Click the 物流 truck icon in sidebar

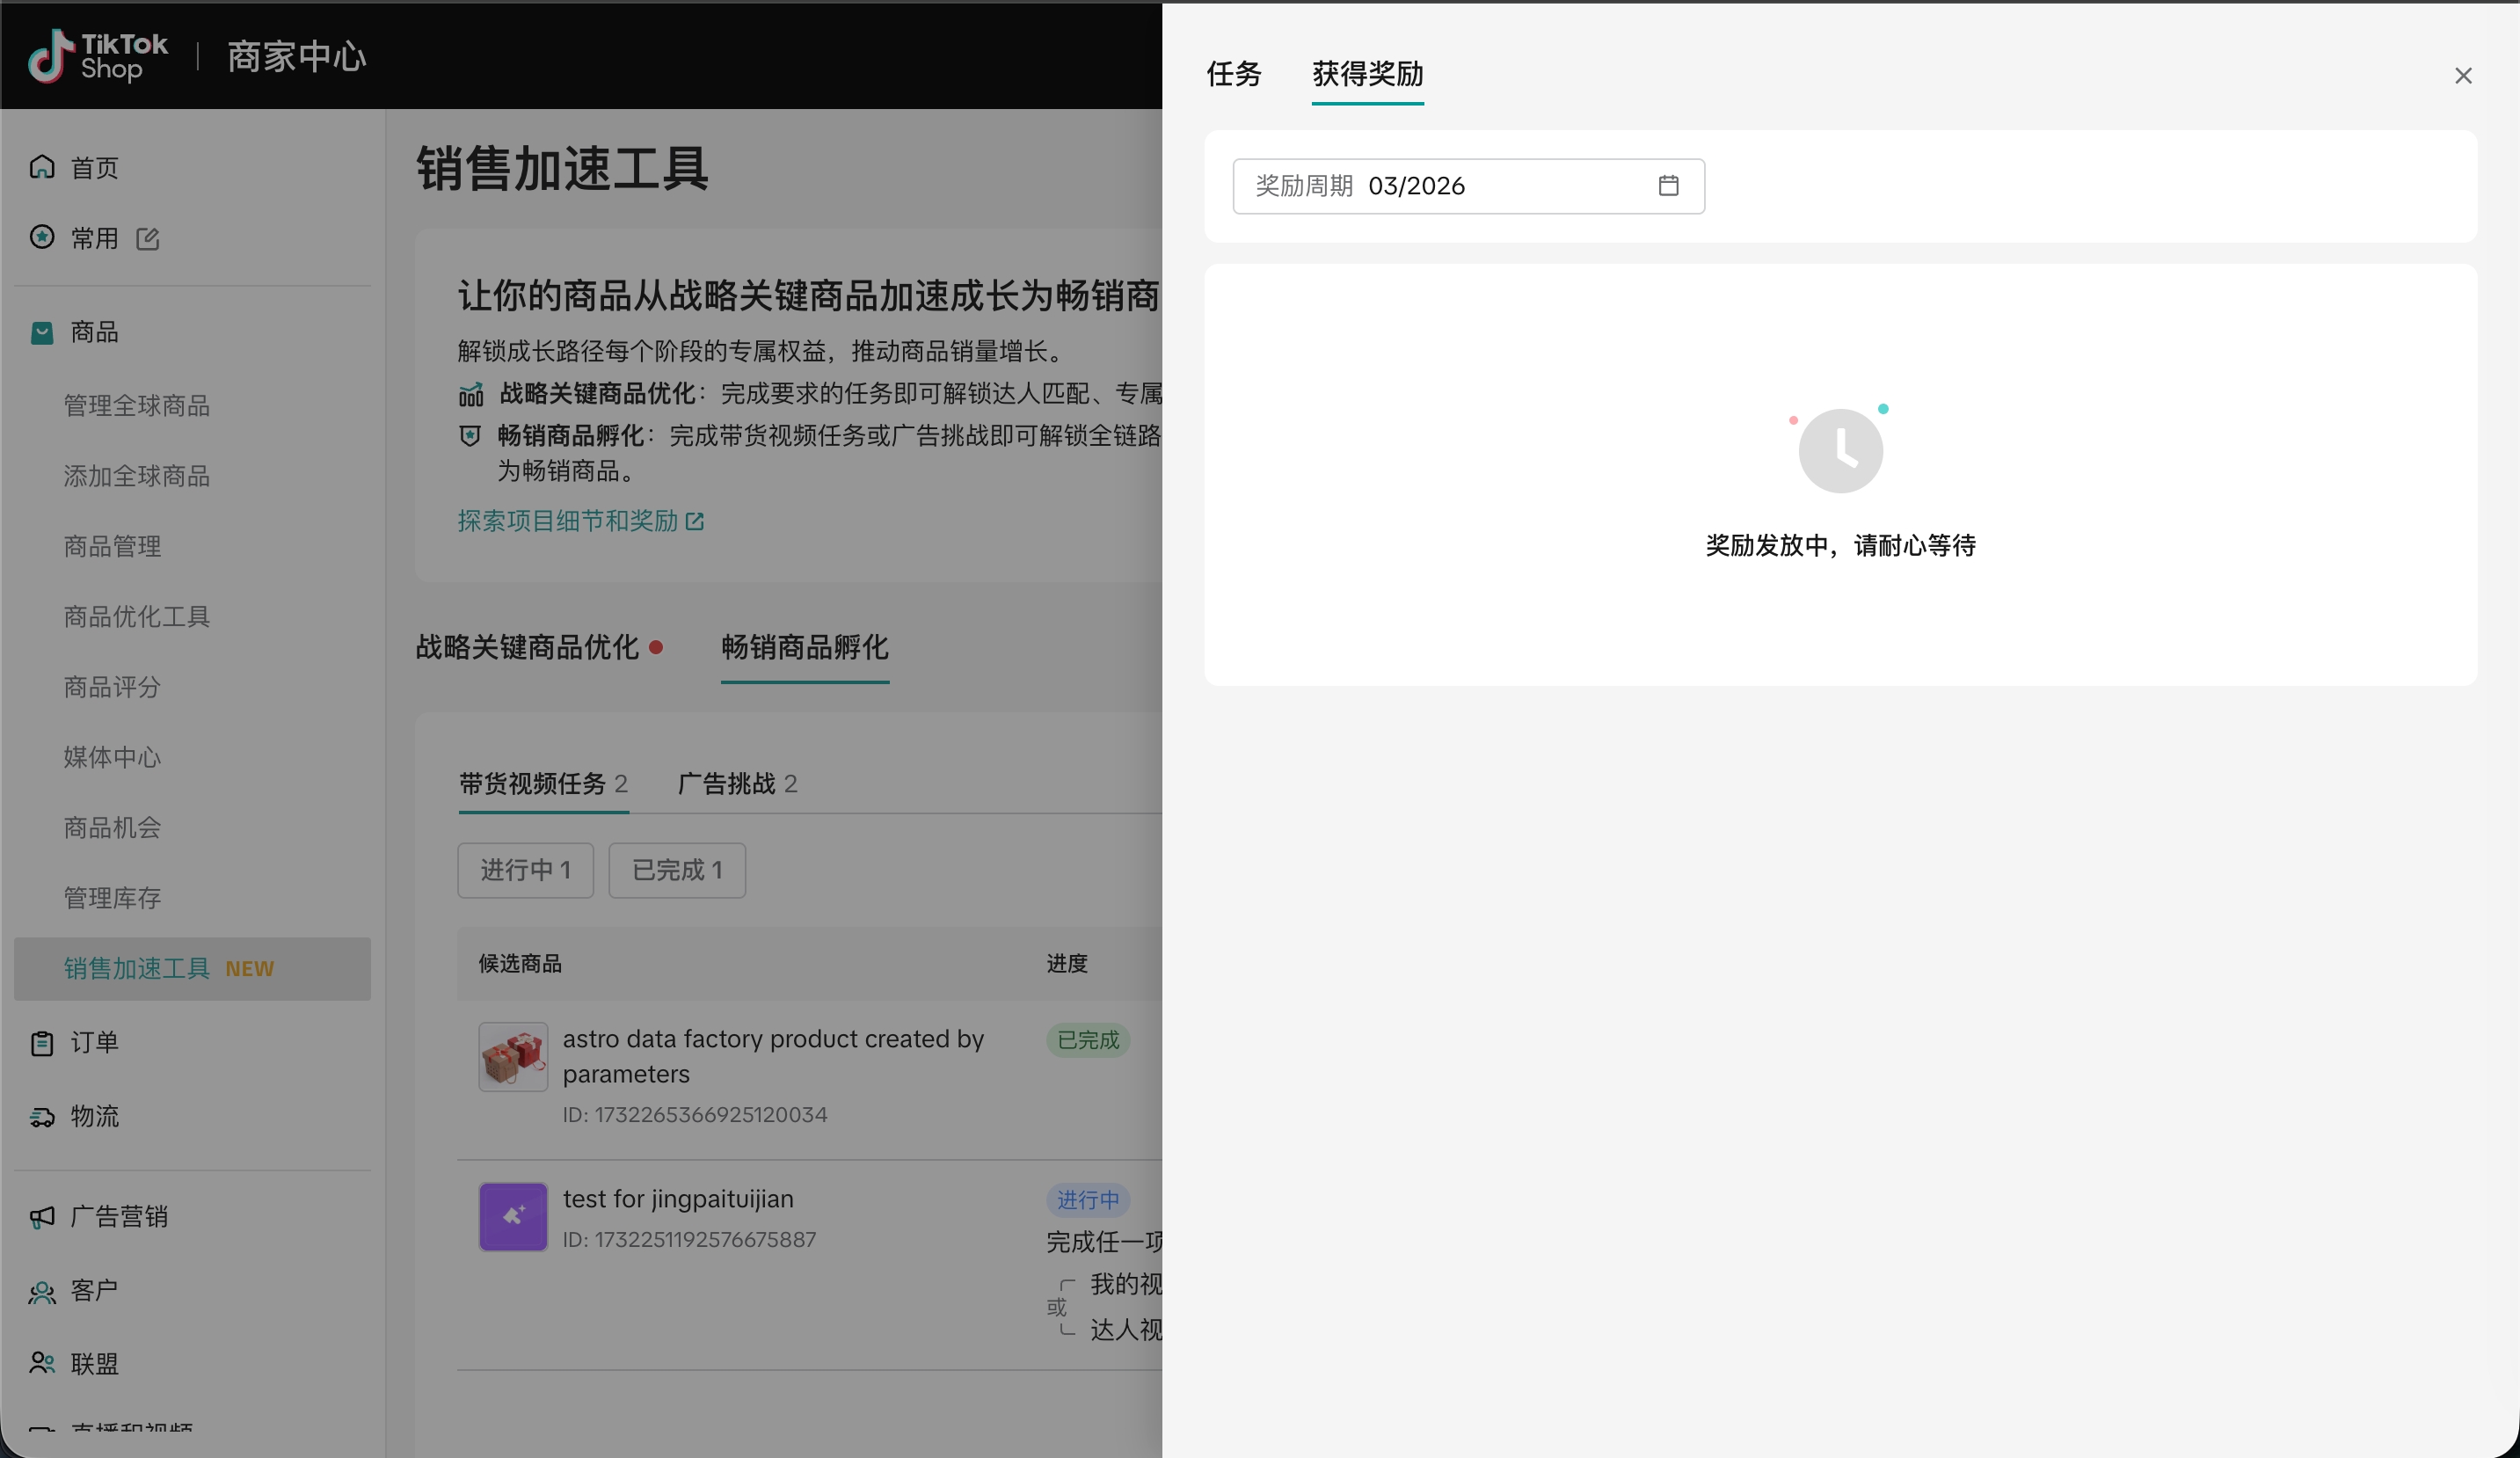(x=42, y=1117)
